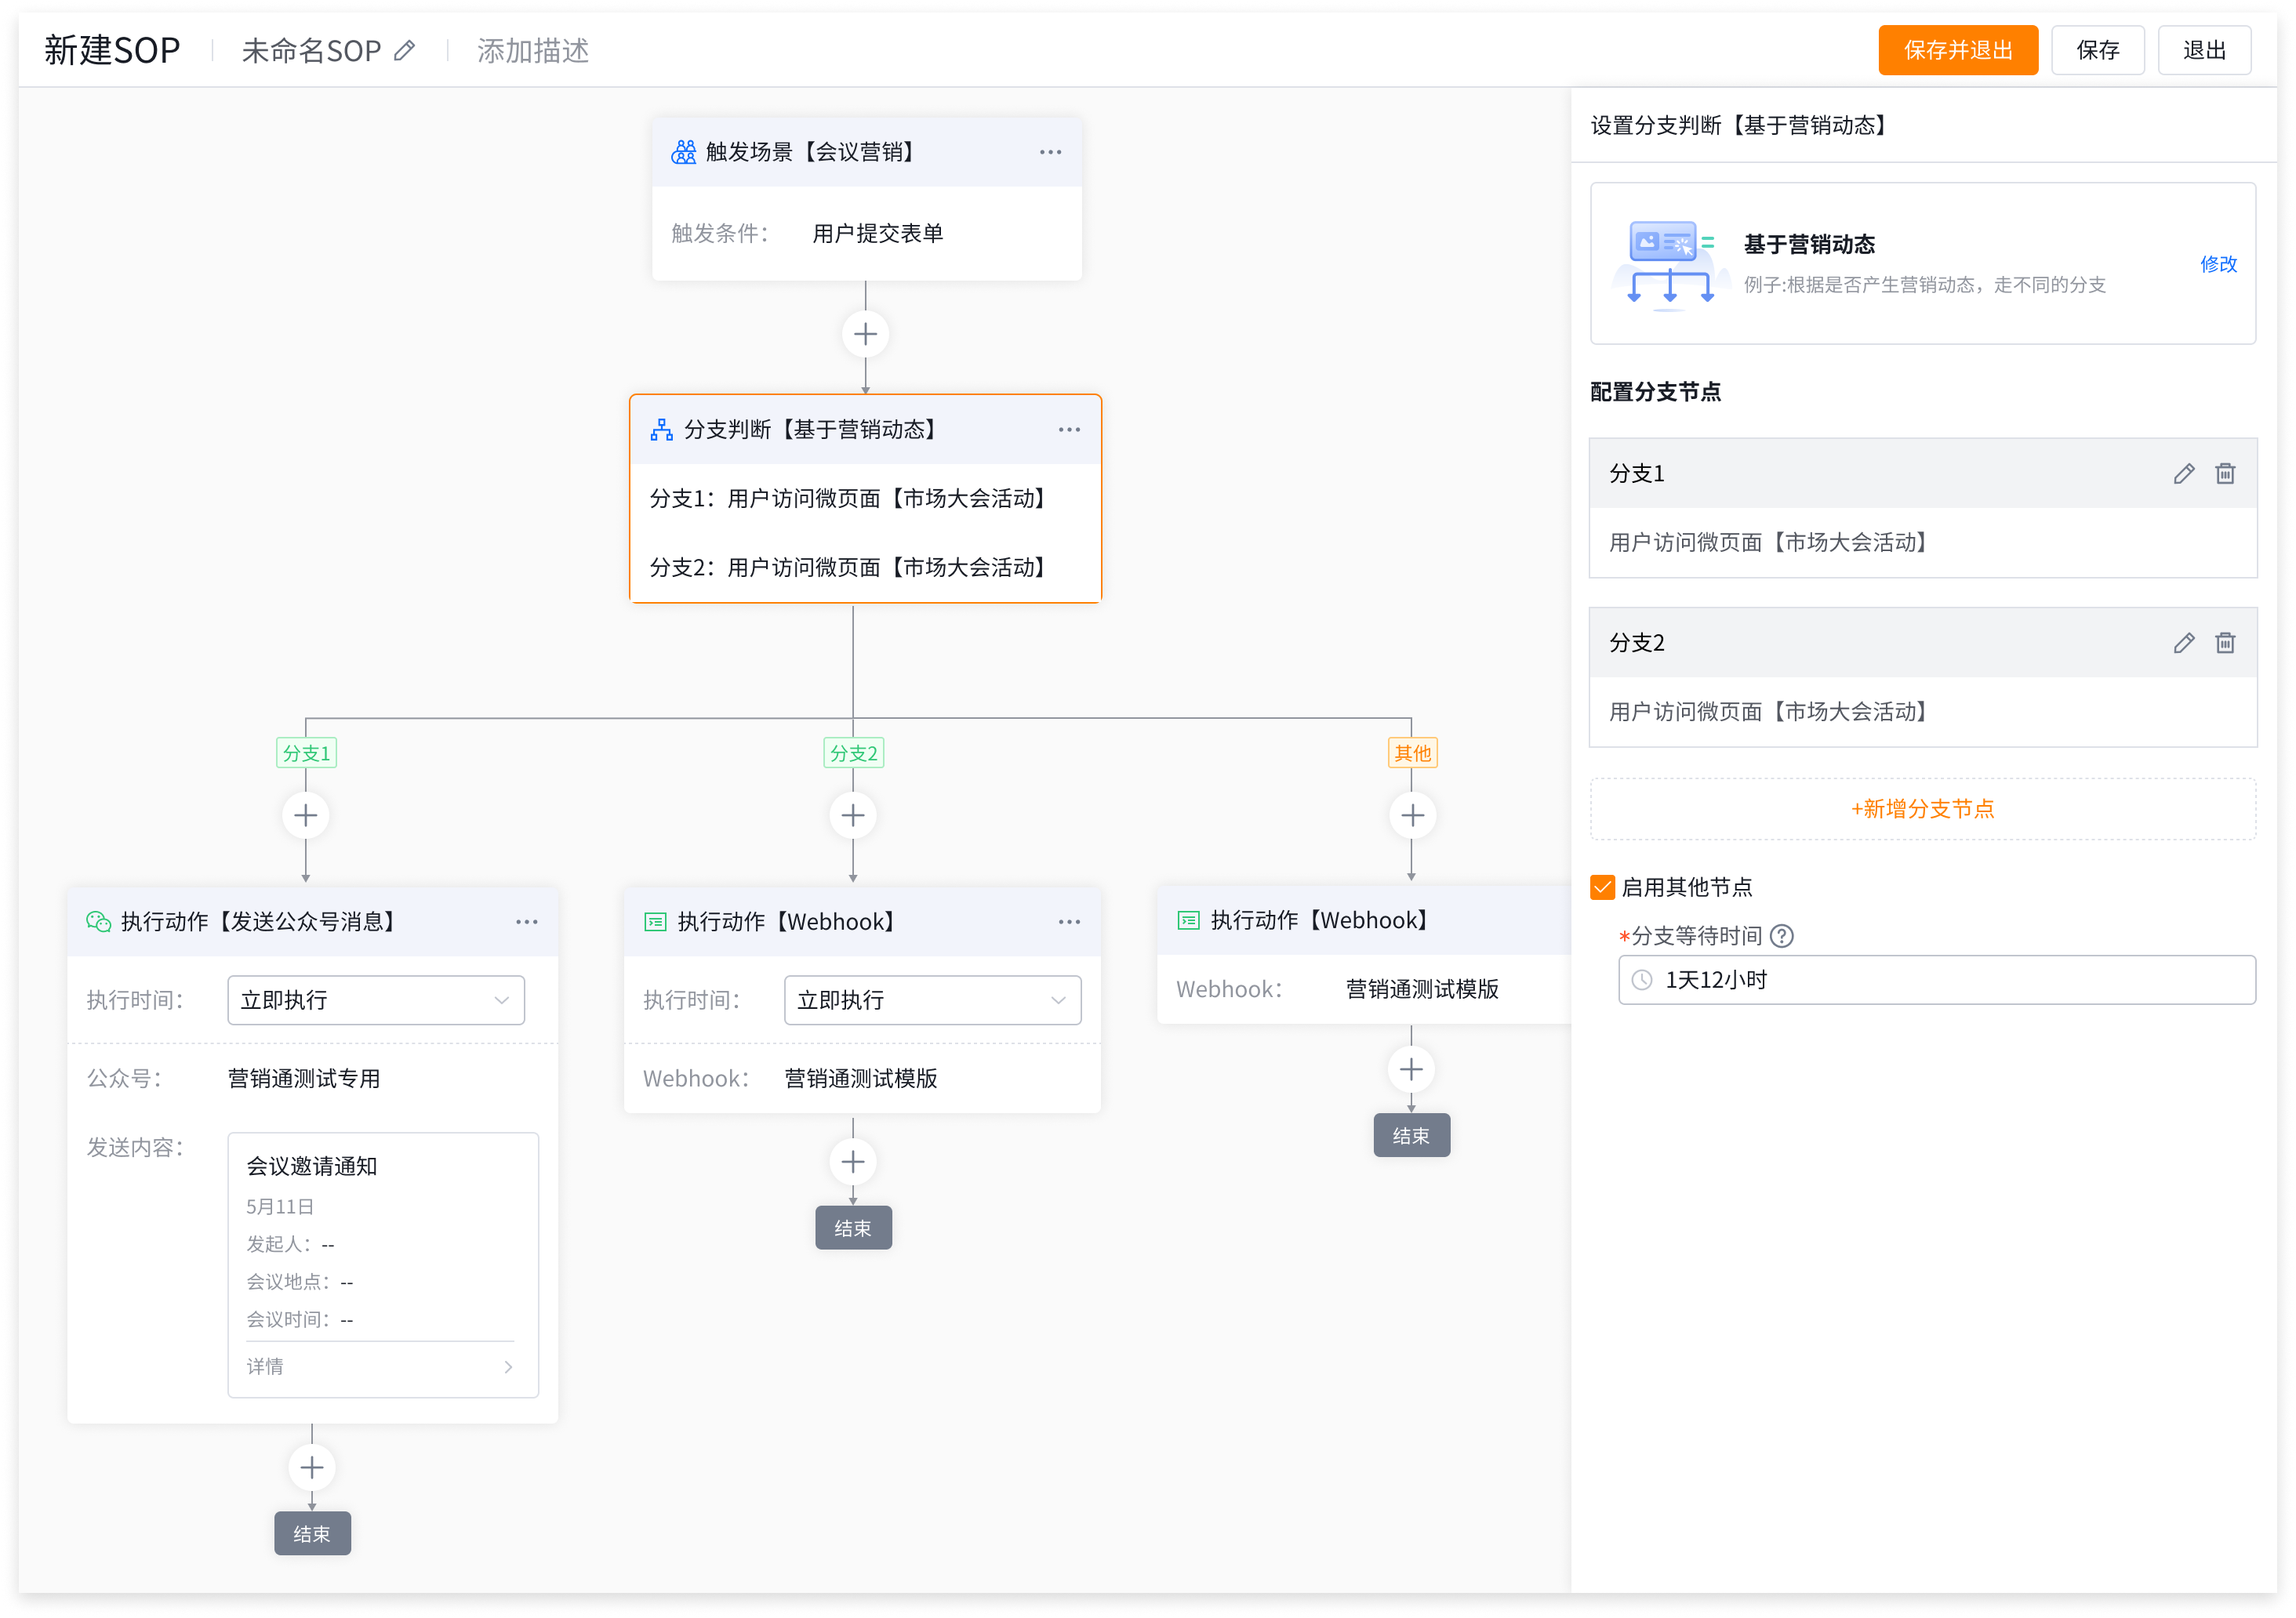2296x1618 pixels.
Task: Click 修改 link for 基于营销动态
Action: 2218,264
